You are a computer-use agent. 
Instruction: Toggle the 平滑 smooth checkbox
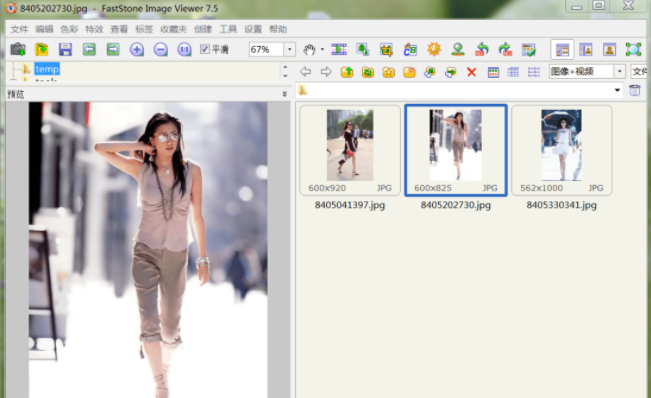point(205,49)
